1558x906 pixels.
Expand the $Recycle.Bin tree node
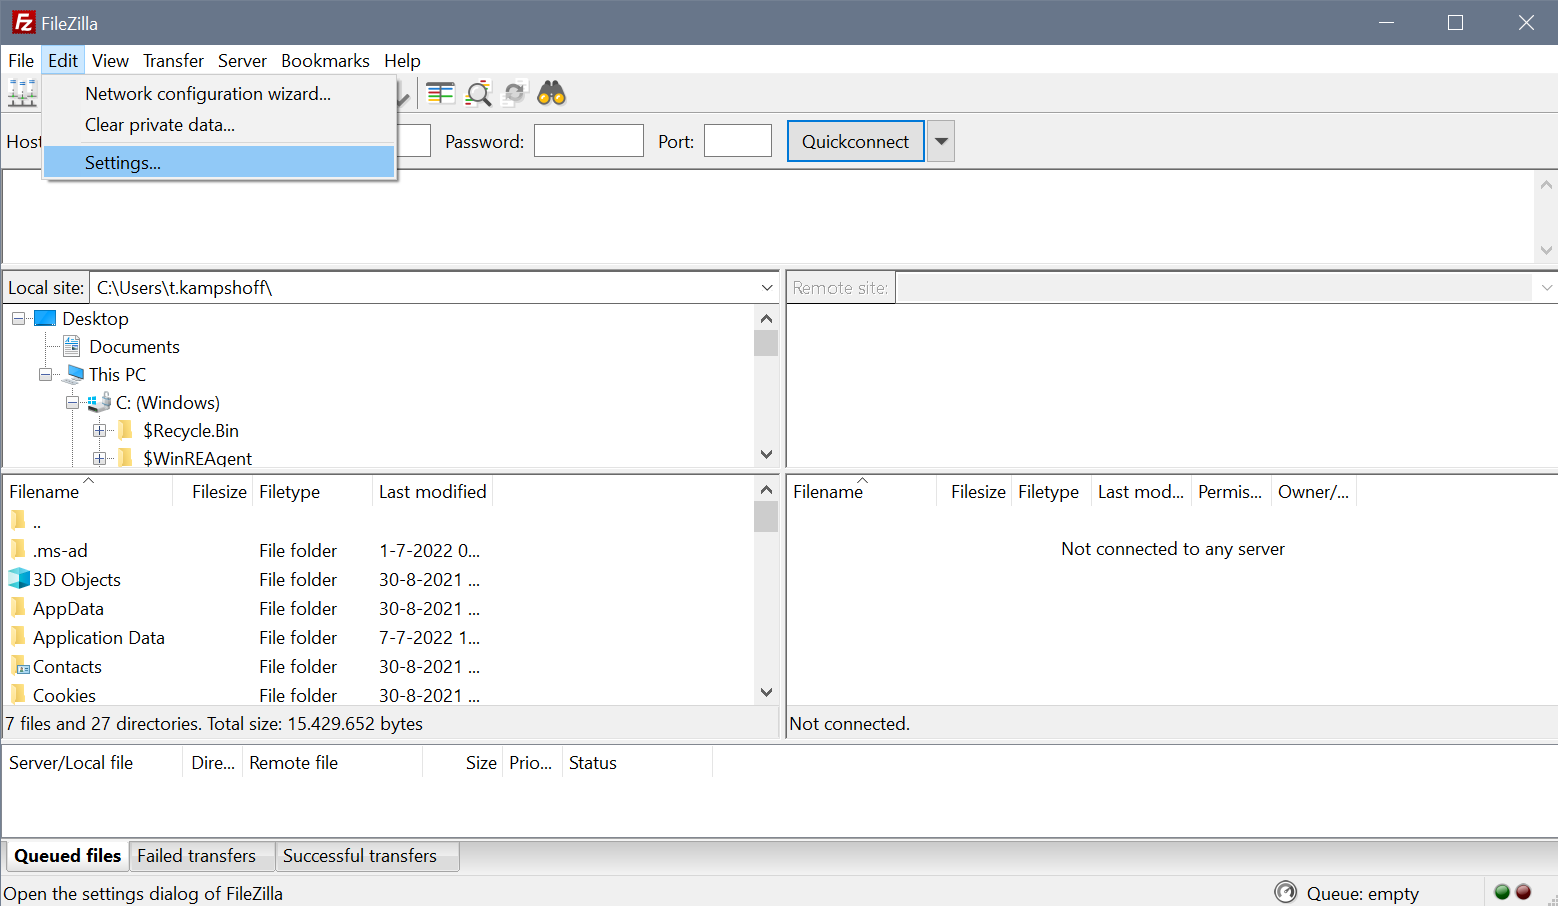99,430
